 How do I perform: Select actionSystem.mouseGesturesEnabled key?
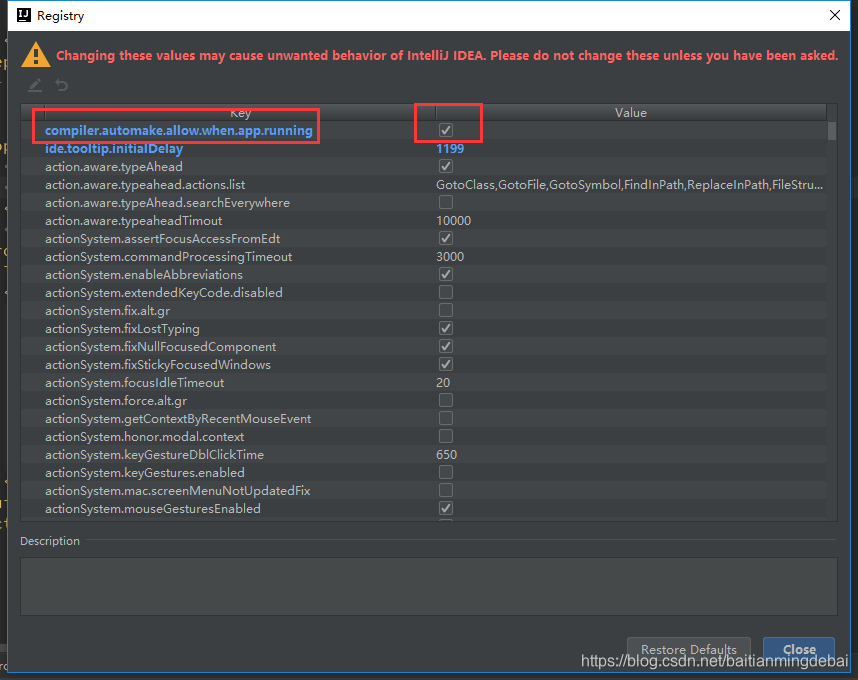(153, 509)
